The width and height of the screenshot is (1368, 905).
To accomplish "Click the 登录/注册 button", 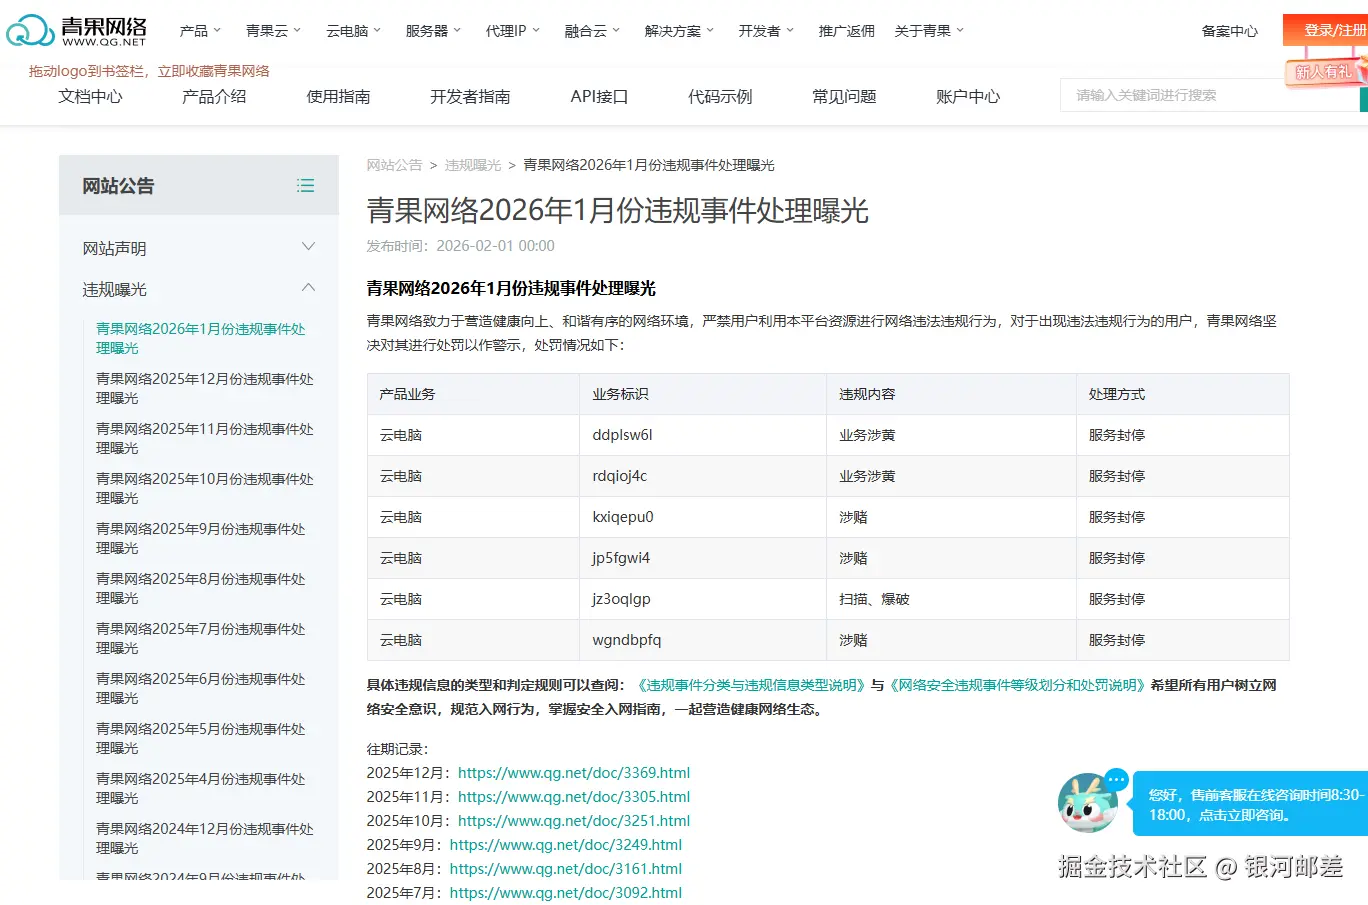I will click(x=1326, y=30).
